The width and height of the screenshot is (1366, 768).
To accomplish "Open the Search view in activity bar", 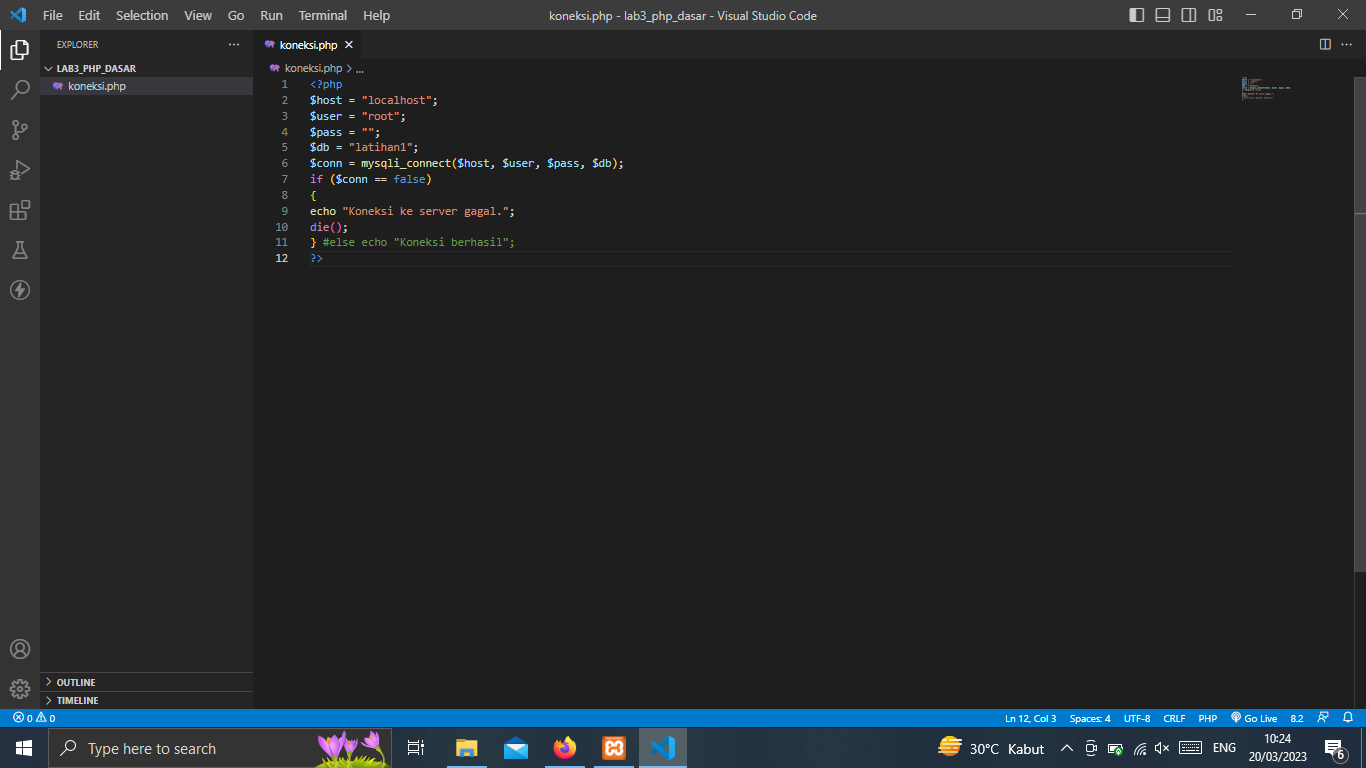I will (20, 90).
